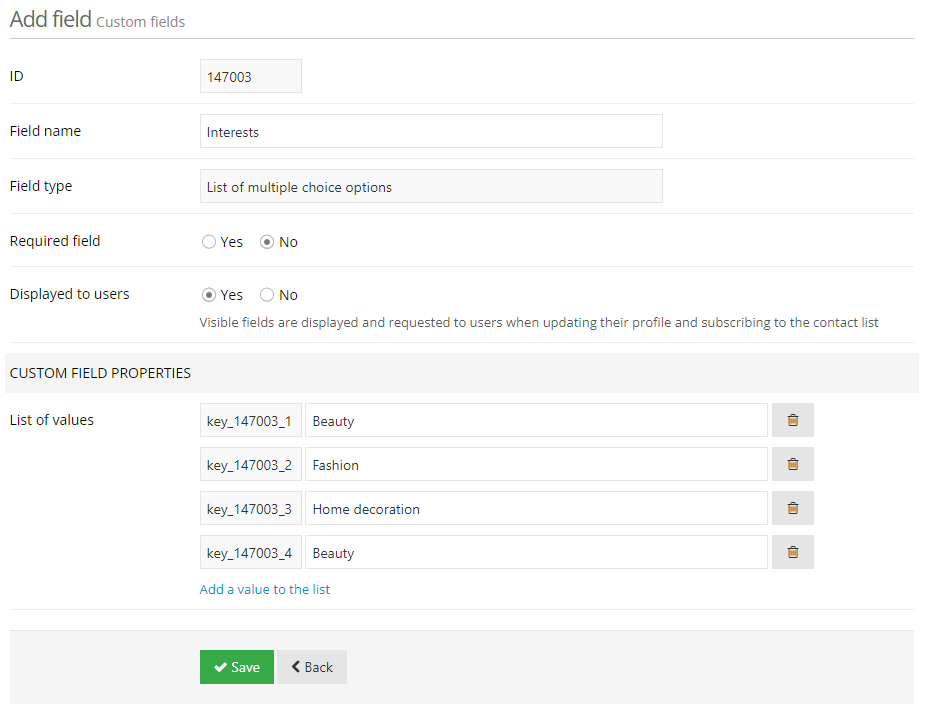Save the custom field

pyautogui.click(x=237, y=667)
